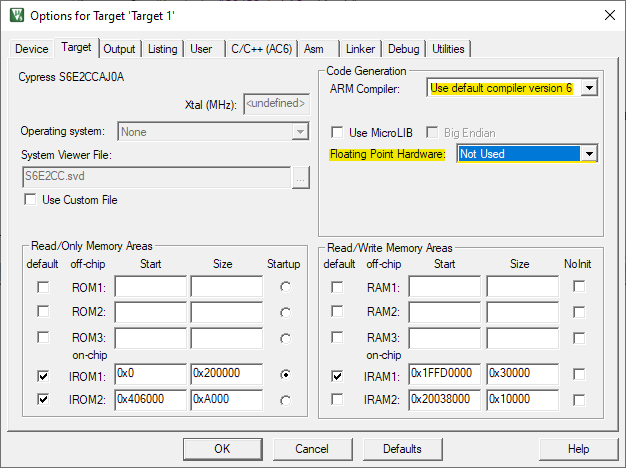Click the IRAM1 Size input field

pyautogui.click(x=524, y=374)
